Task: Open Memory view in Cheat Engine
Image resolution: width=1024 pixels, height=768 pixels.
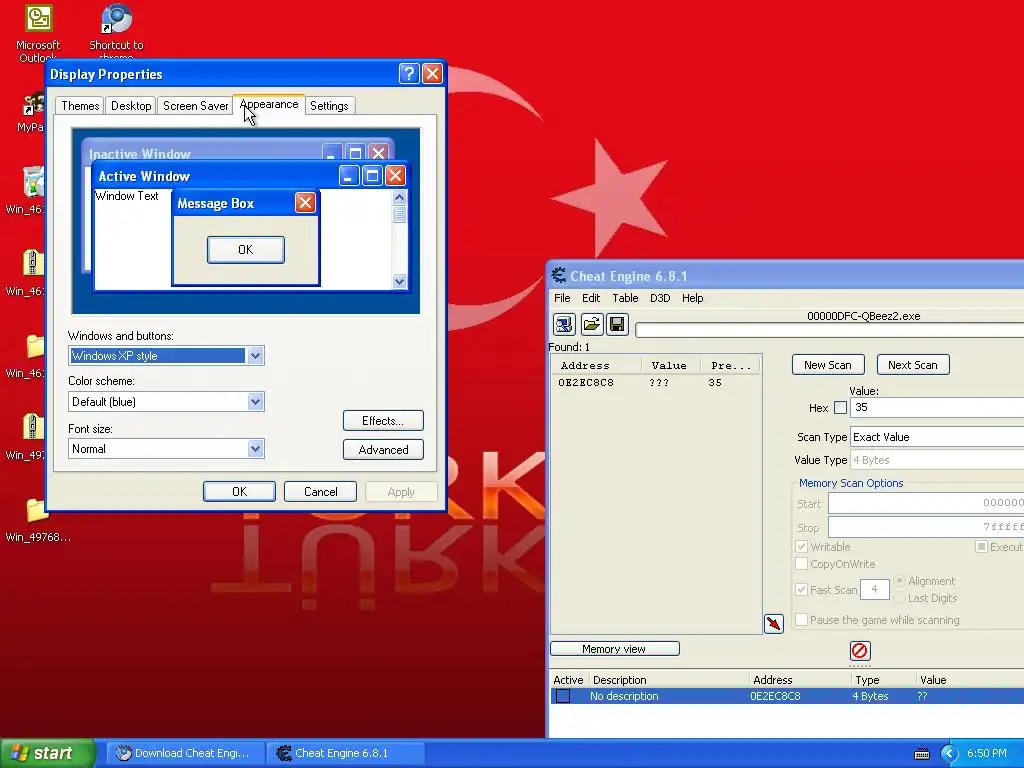Action: [x=615, y=648]
